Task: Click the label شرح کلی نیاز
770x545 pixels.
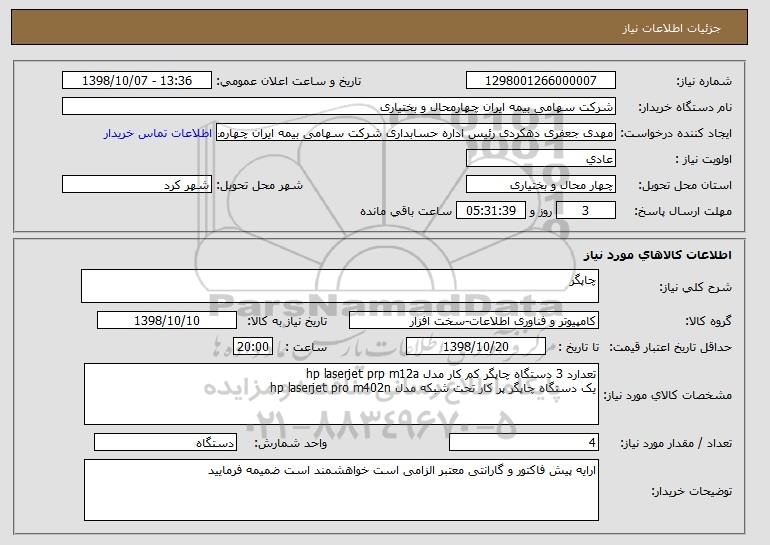Action: click(x=695, y=287)
